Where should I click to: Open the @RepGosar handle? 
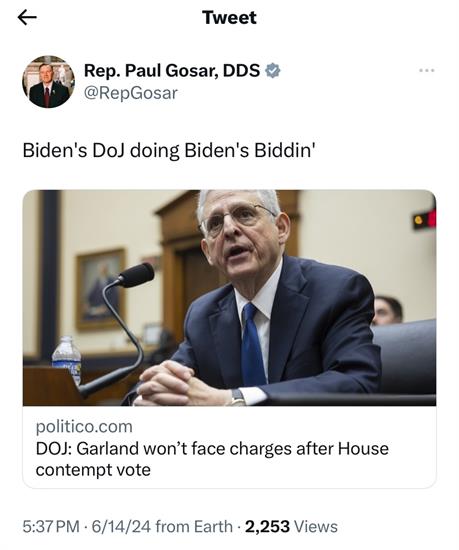tap(131, 93)
